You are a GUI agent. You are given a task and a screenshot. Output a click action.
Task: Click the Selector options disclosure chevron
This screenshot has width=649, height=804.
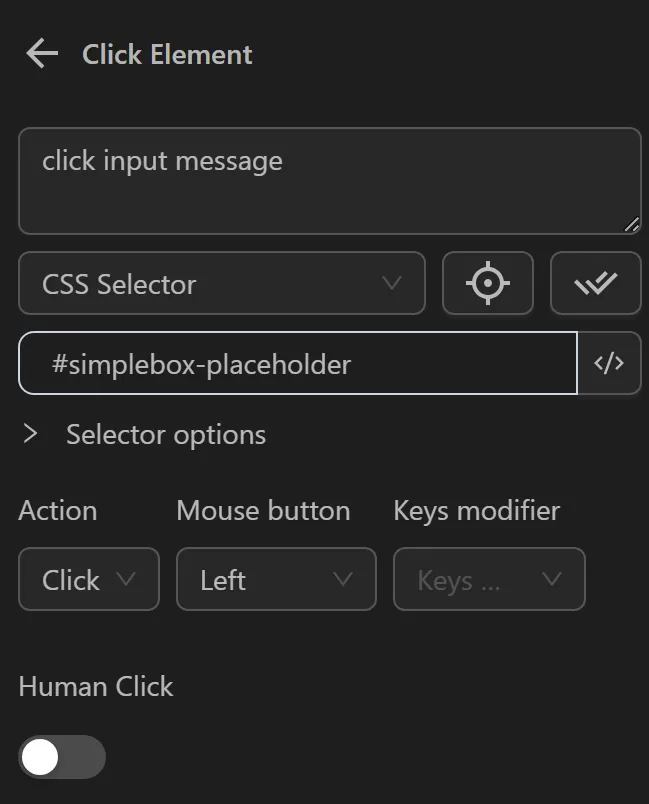pos(29,435)
